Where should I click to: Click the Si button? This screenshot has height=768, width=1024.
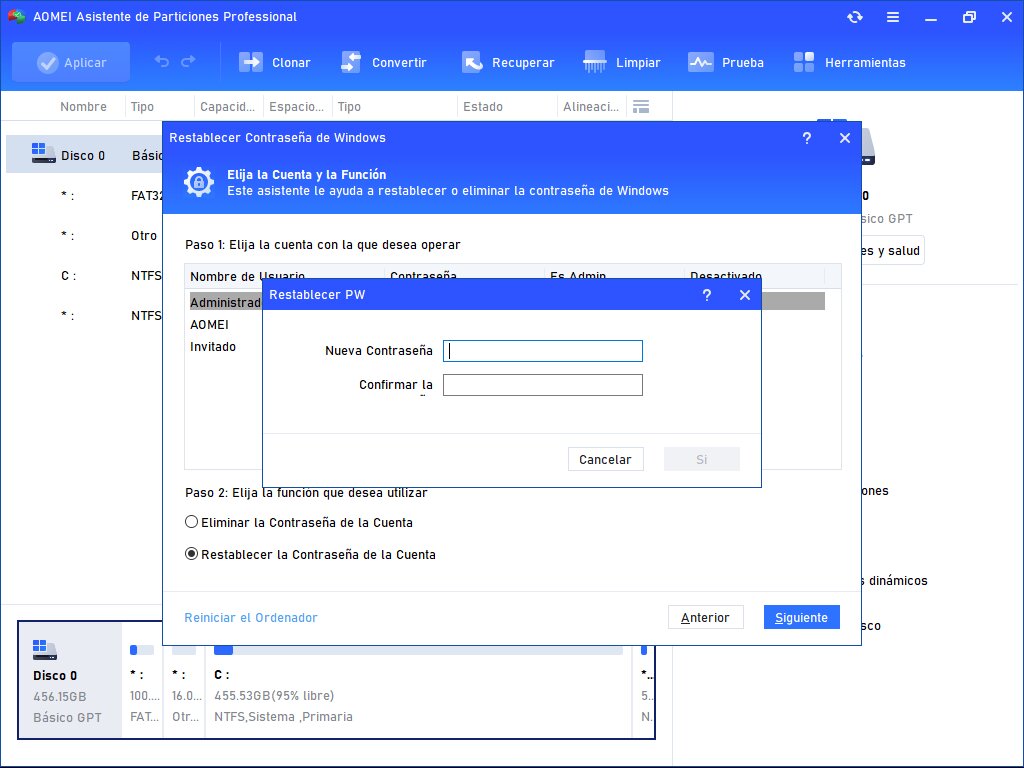pyautogui.click(x=701, y=459)
